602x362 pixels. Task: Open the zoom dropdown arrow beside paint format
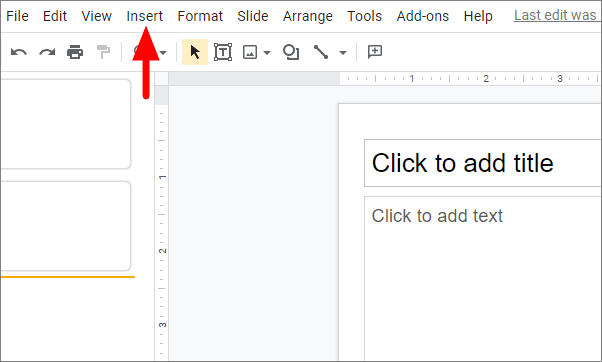pyautogui.click(x=164, y=53)
